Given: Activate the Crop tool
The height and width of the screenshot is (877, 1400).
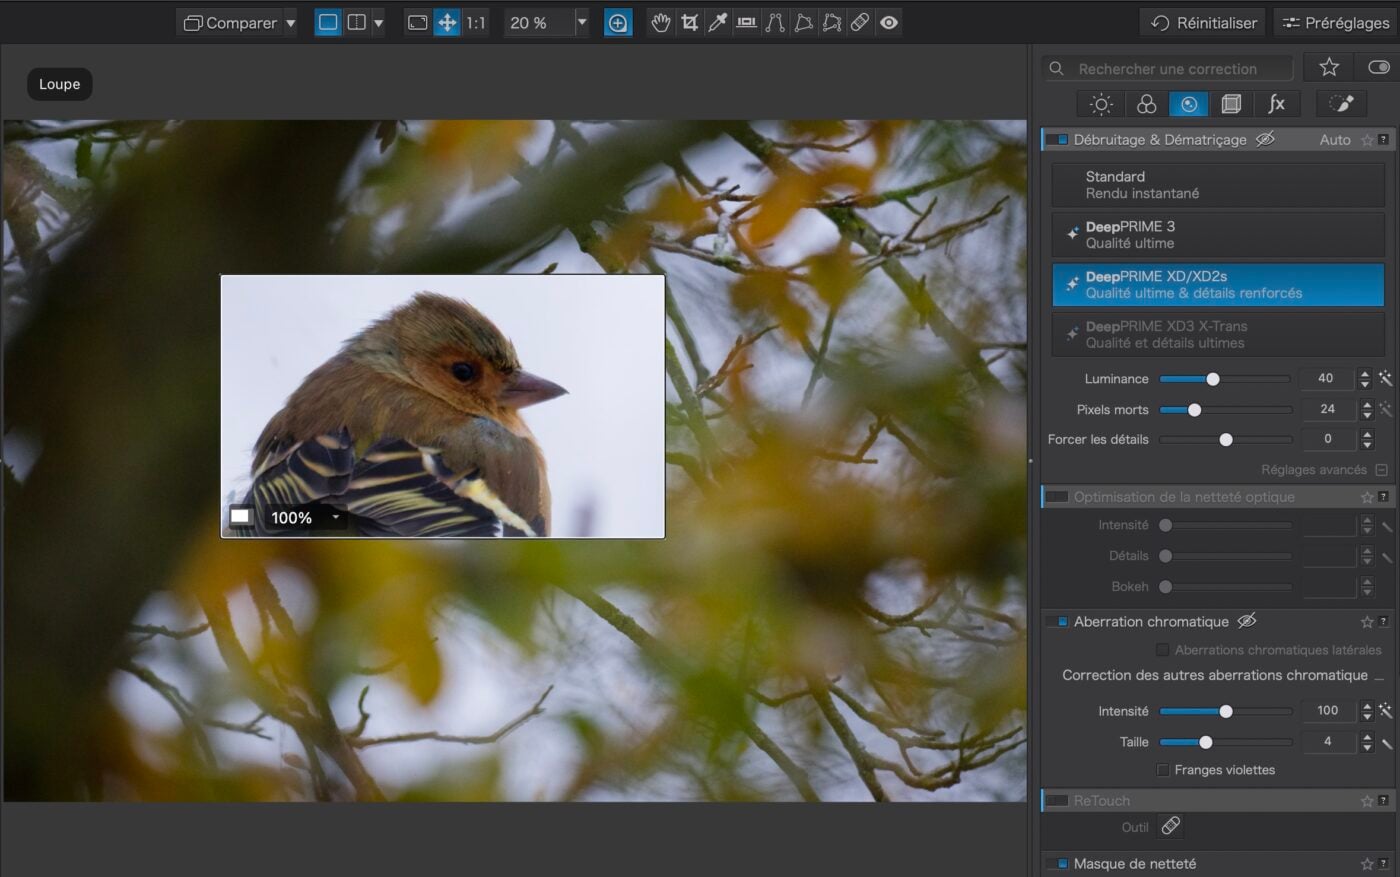Looking at the screenshot, I should (689, 22).
